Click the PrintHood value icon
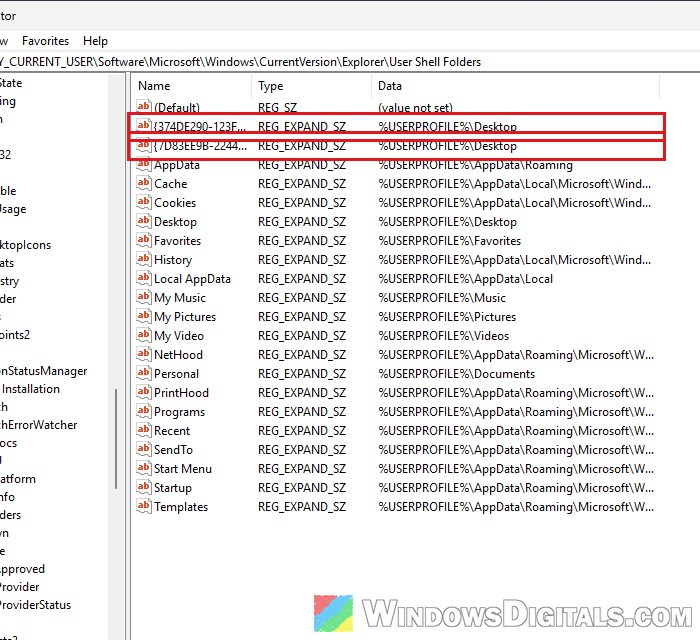Viewport: 700px width, 640px height. pos(143,392)
